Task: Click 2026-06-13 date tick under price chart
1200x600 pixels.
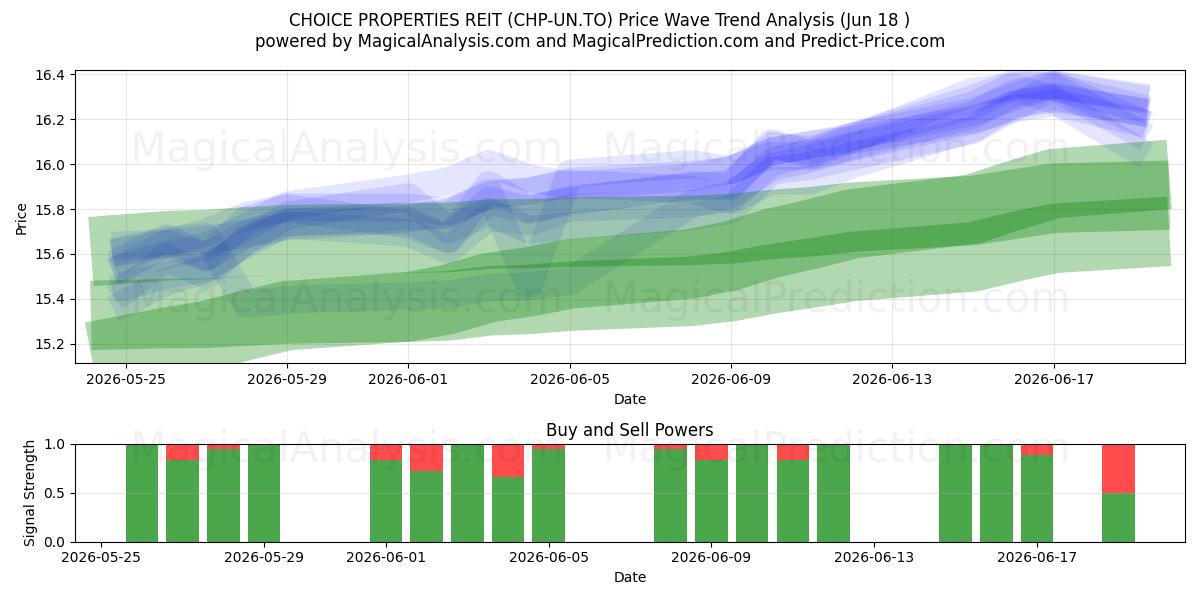Action: coord(892,379)
